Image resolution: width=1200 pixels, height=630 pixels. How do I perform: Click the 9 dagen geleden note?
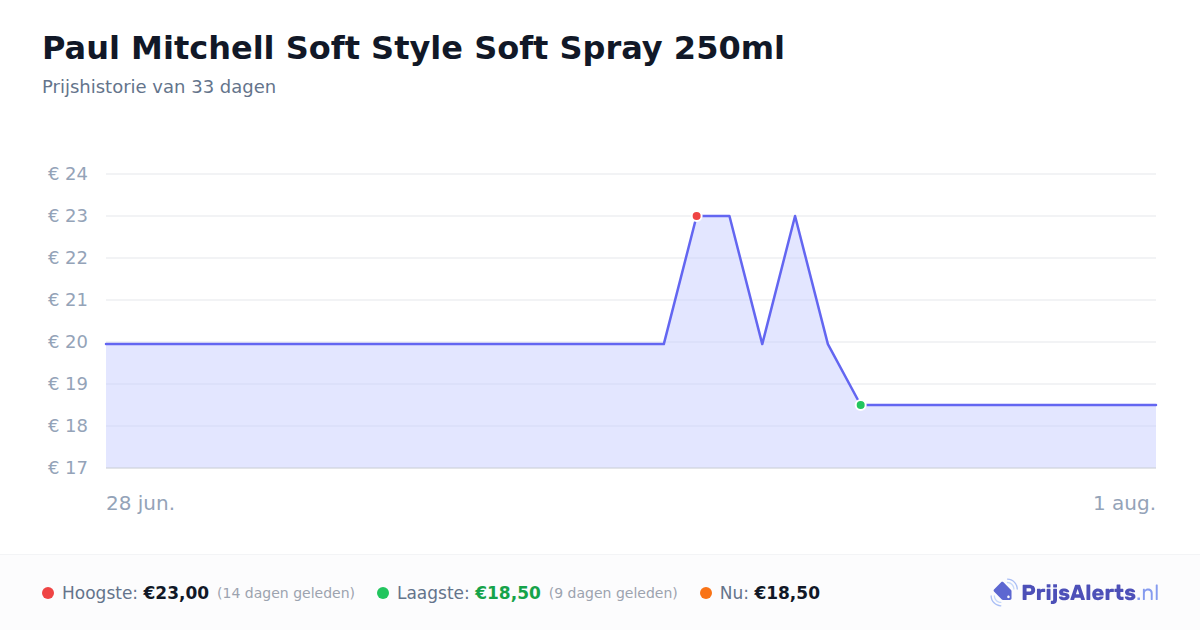pos(613,593)
